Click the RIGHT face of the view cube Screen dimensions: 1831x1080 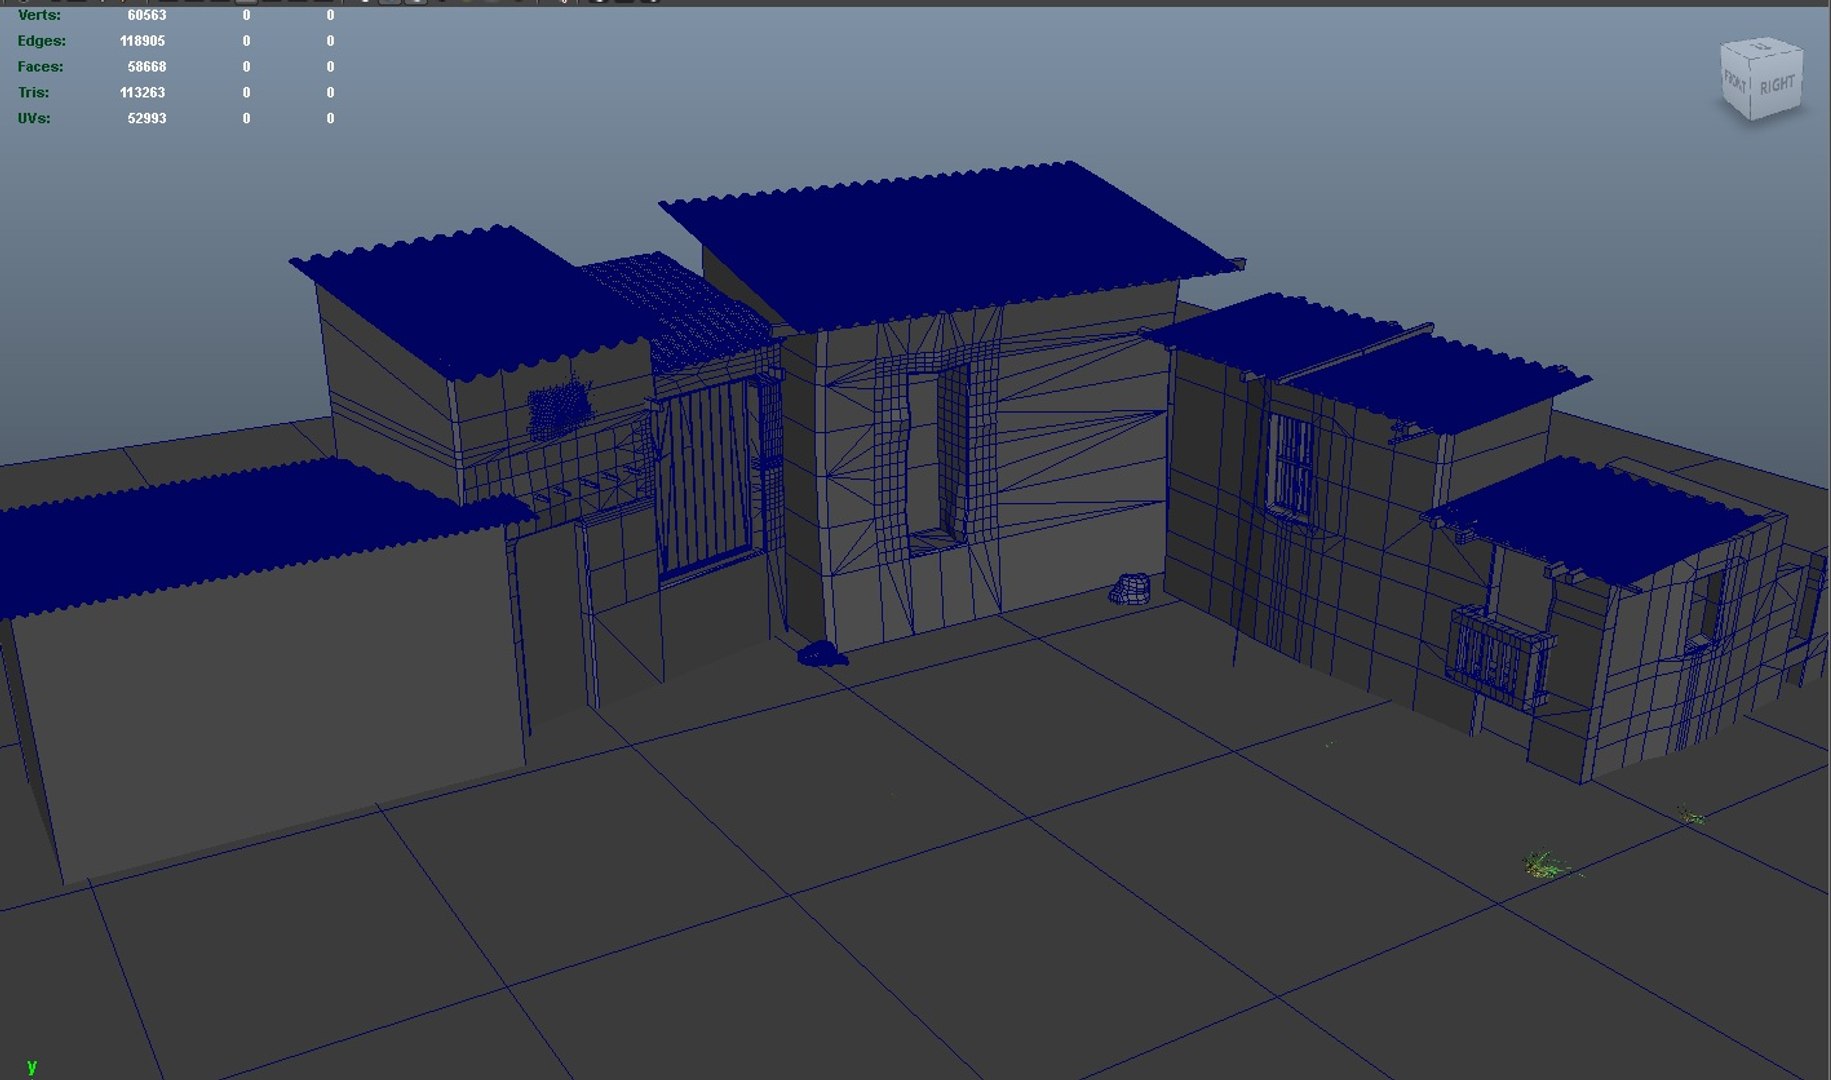[1779, 86]
